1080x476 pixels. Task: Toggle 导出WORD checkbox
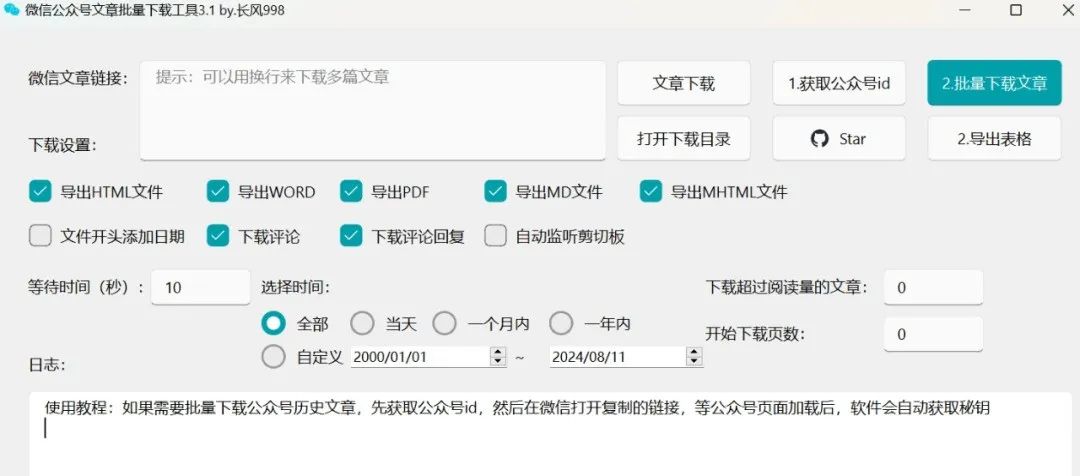pos(218,192)
